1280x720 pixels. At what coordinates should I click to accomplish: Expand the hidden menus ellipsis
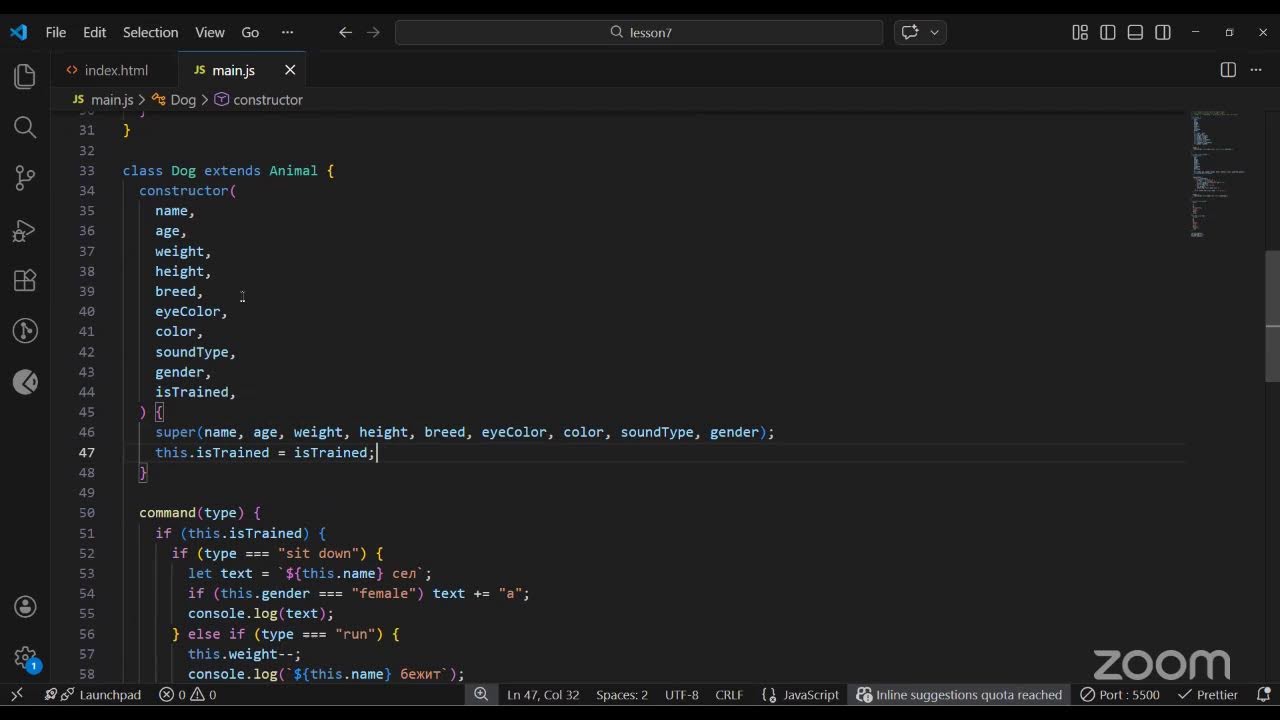(x=288, y=32)
